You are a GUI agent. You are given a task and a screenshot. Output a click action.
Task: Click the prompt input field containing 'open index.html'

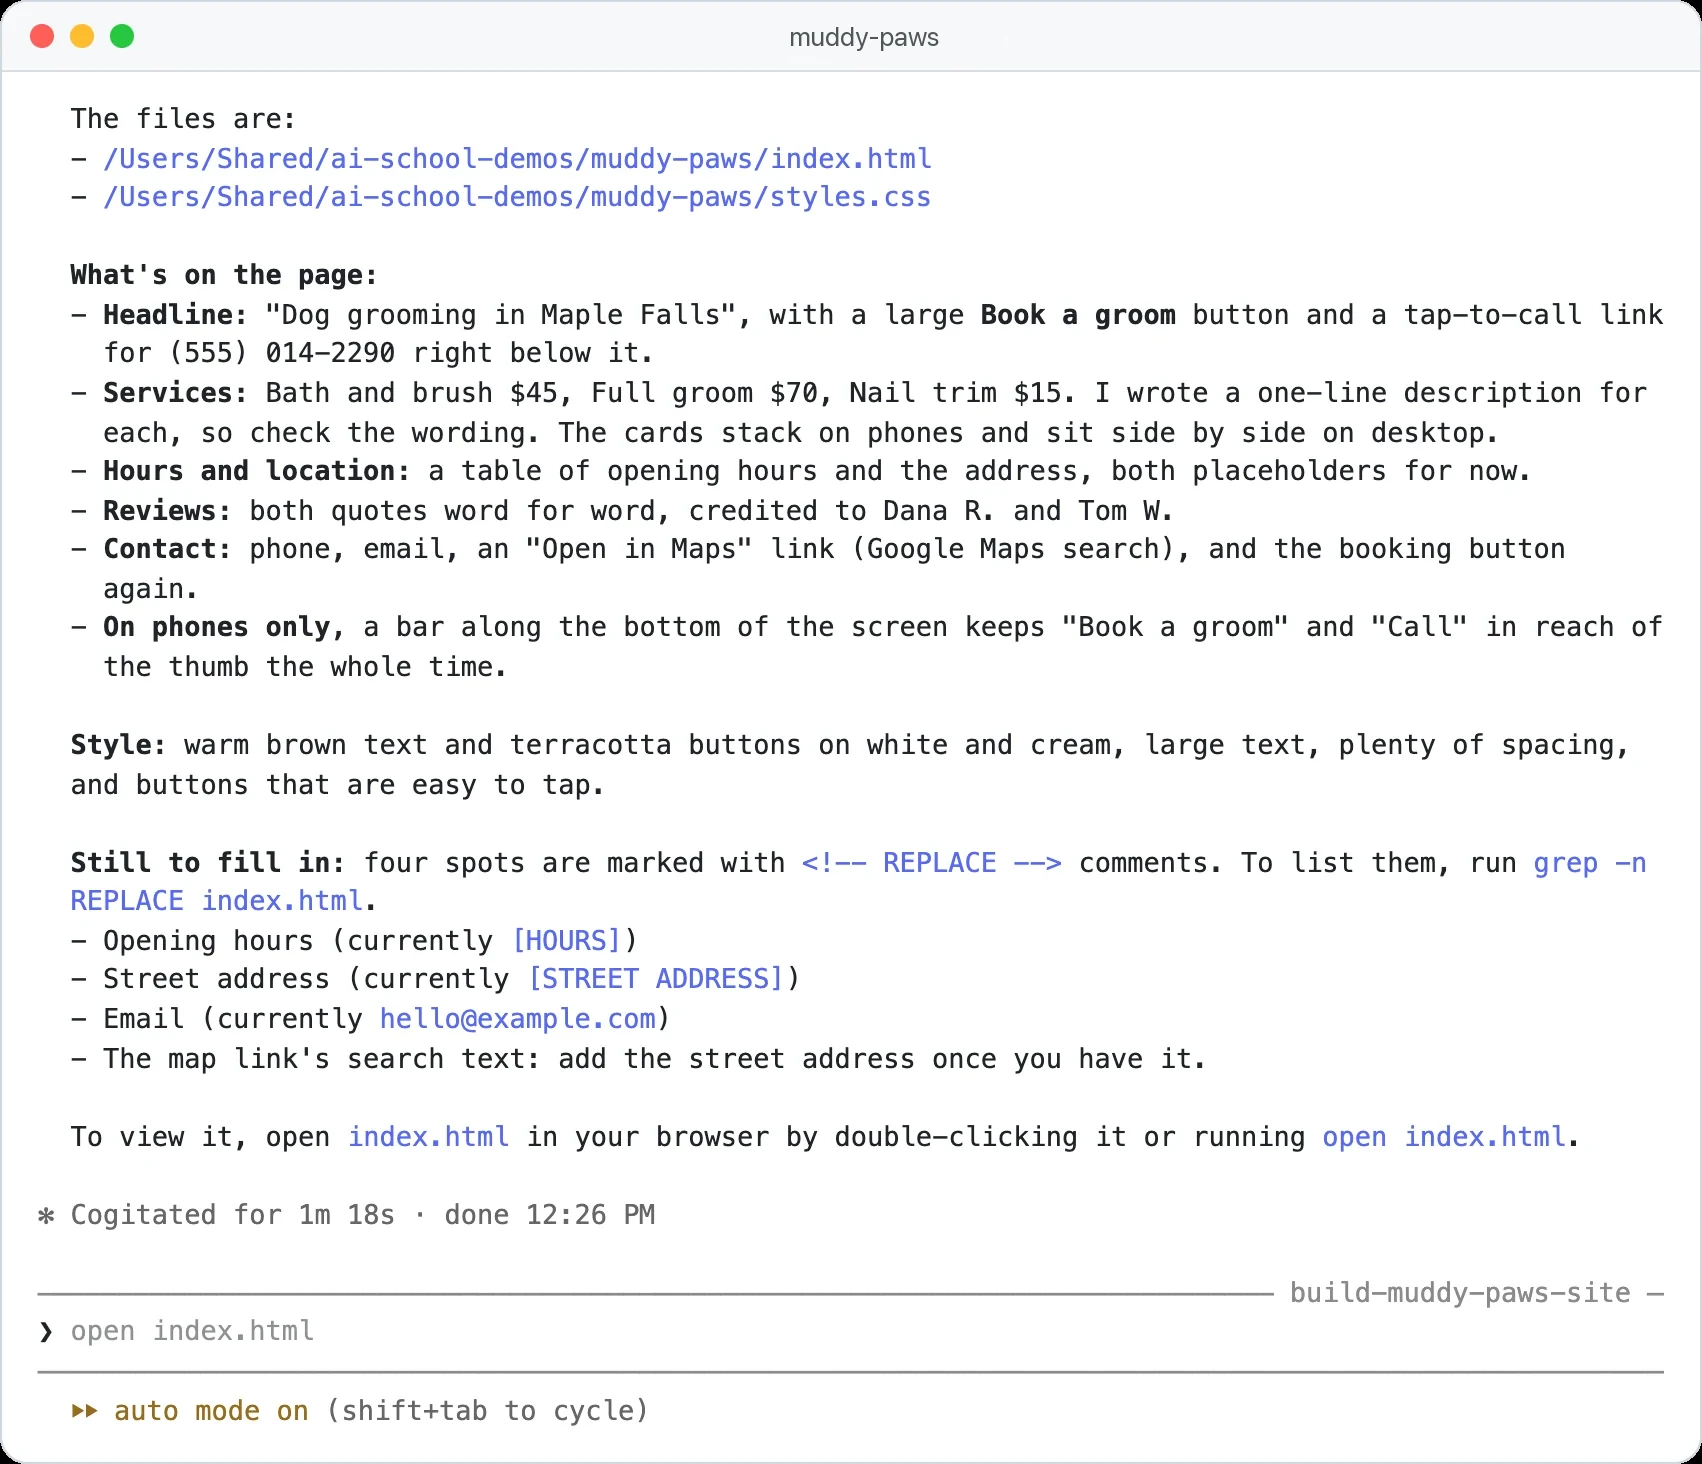850,1331
